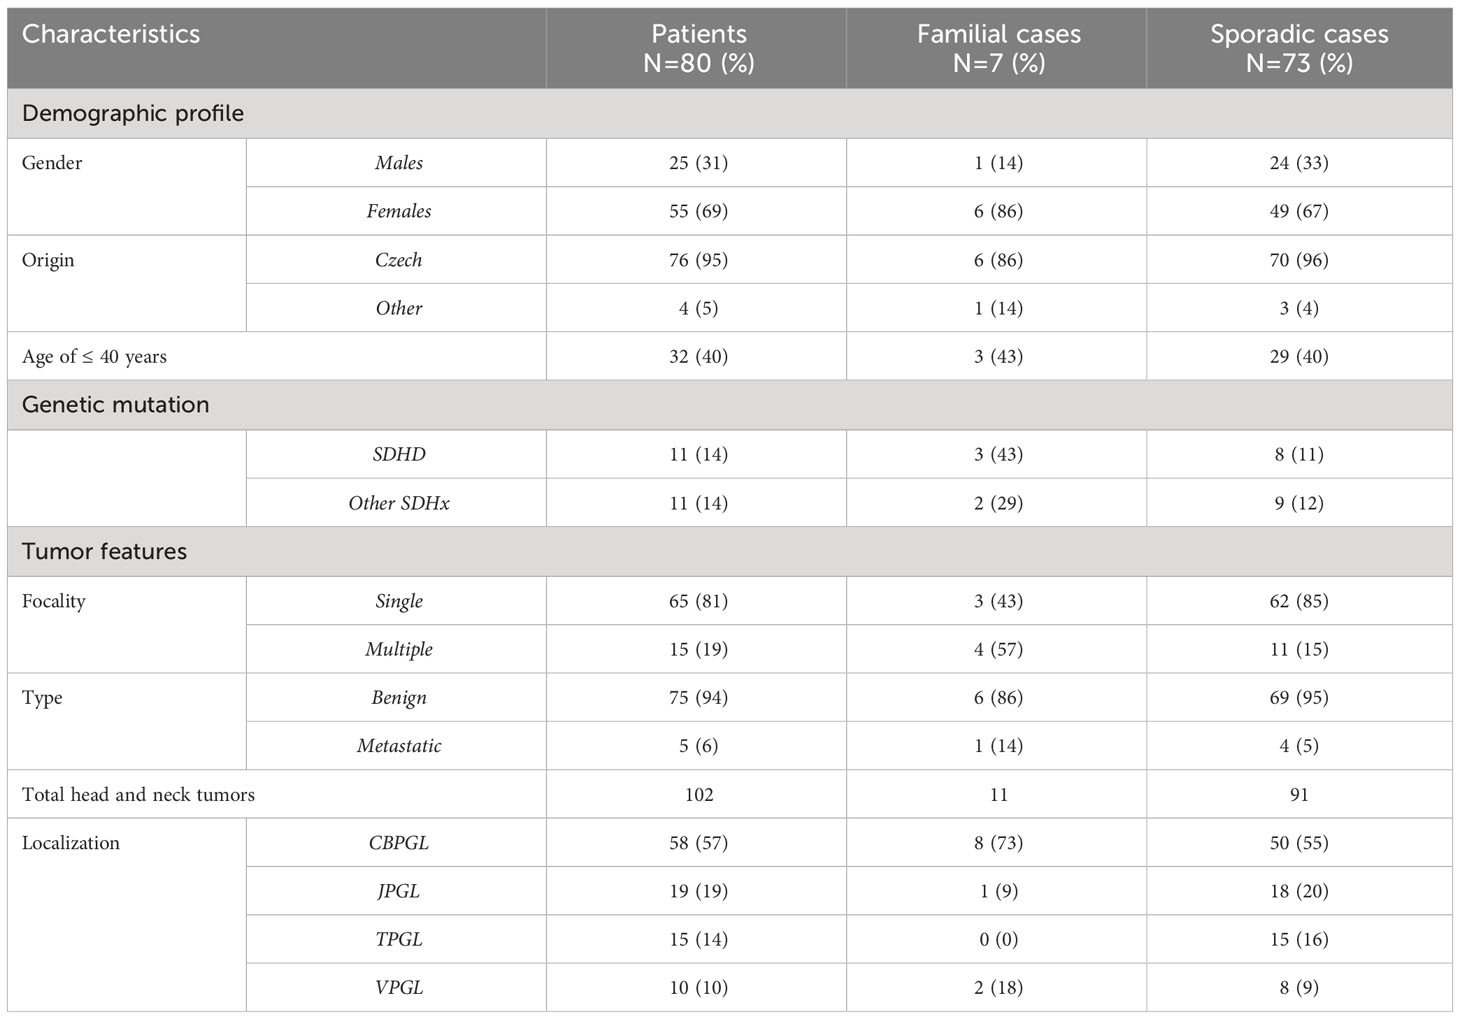This screenshot has height=1019, width=1460.
Task: Select the Age of ≤ 40 years row
Action: (x=730, y=357)
